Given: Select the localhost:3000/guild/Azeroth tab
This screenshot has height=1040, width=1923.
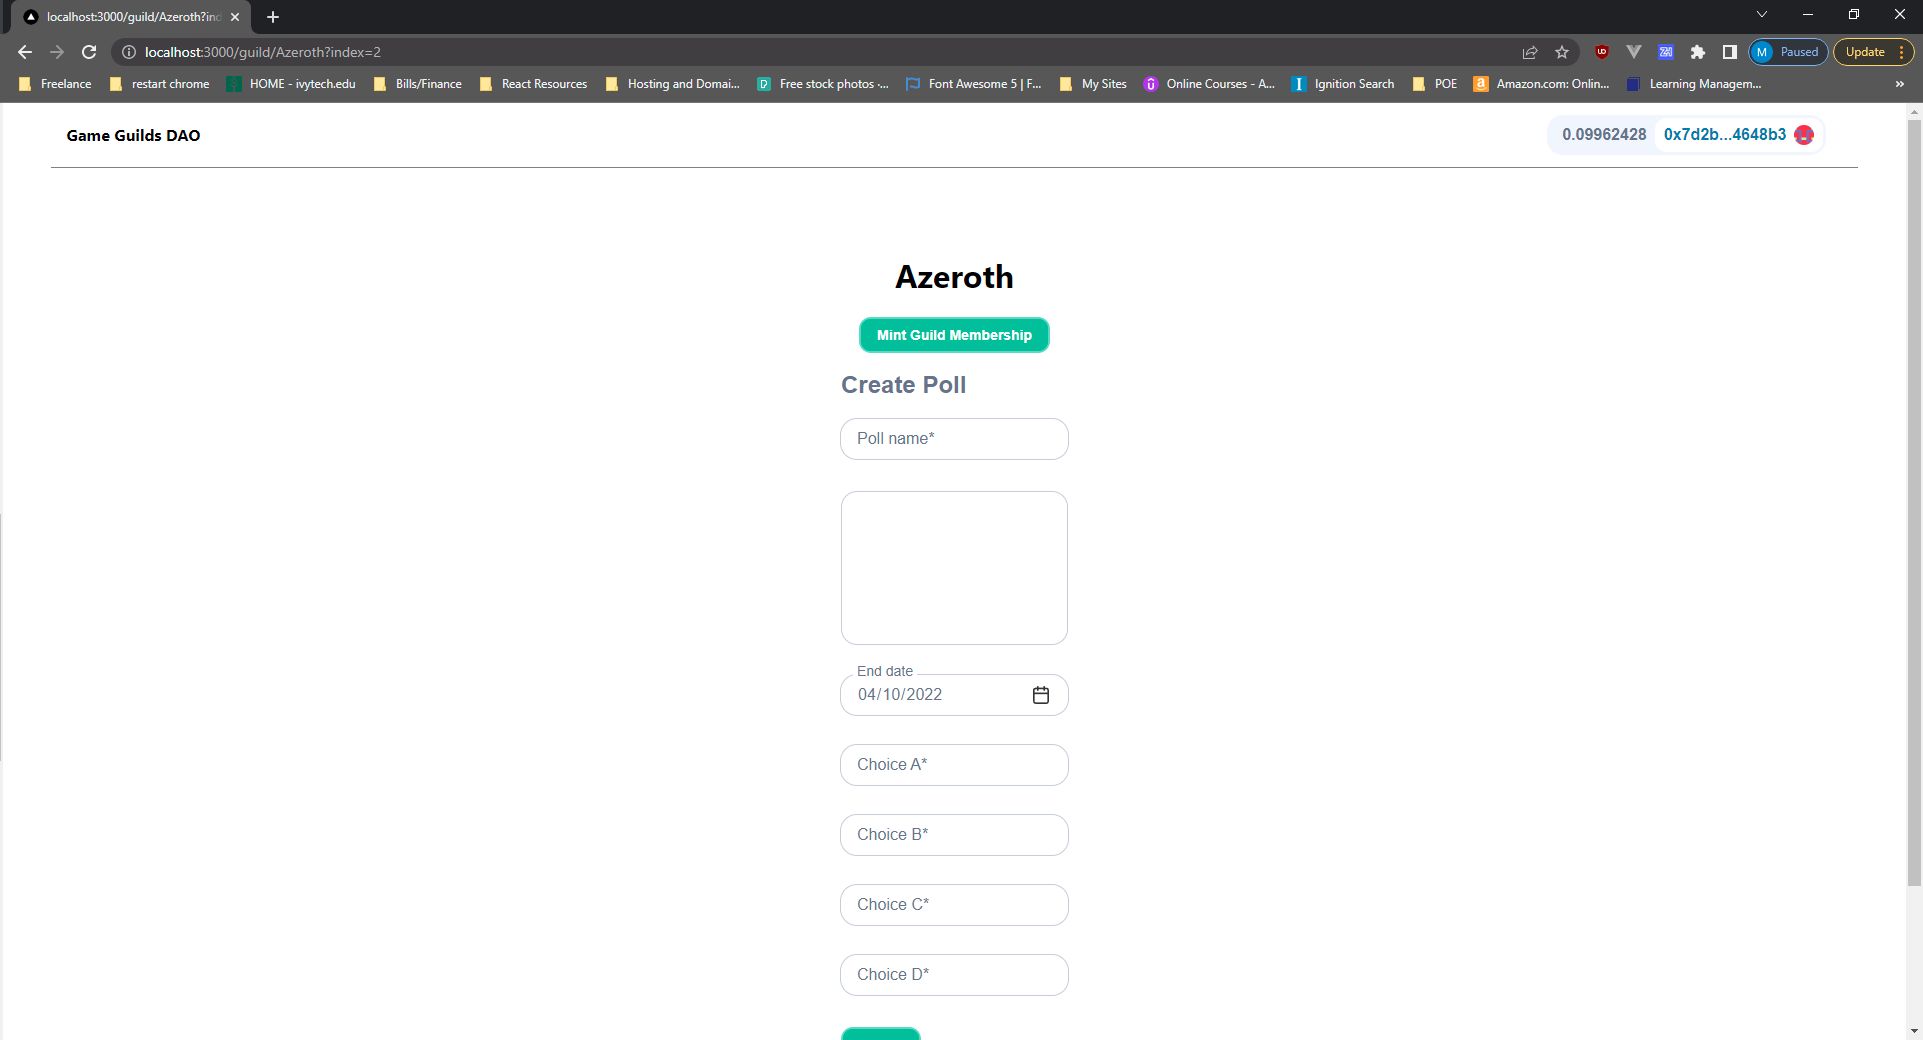Looking at the screenshot, I should [131, 17].
